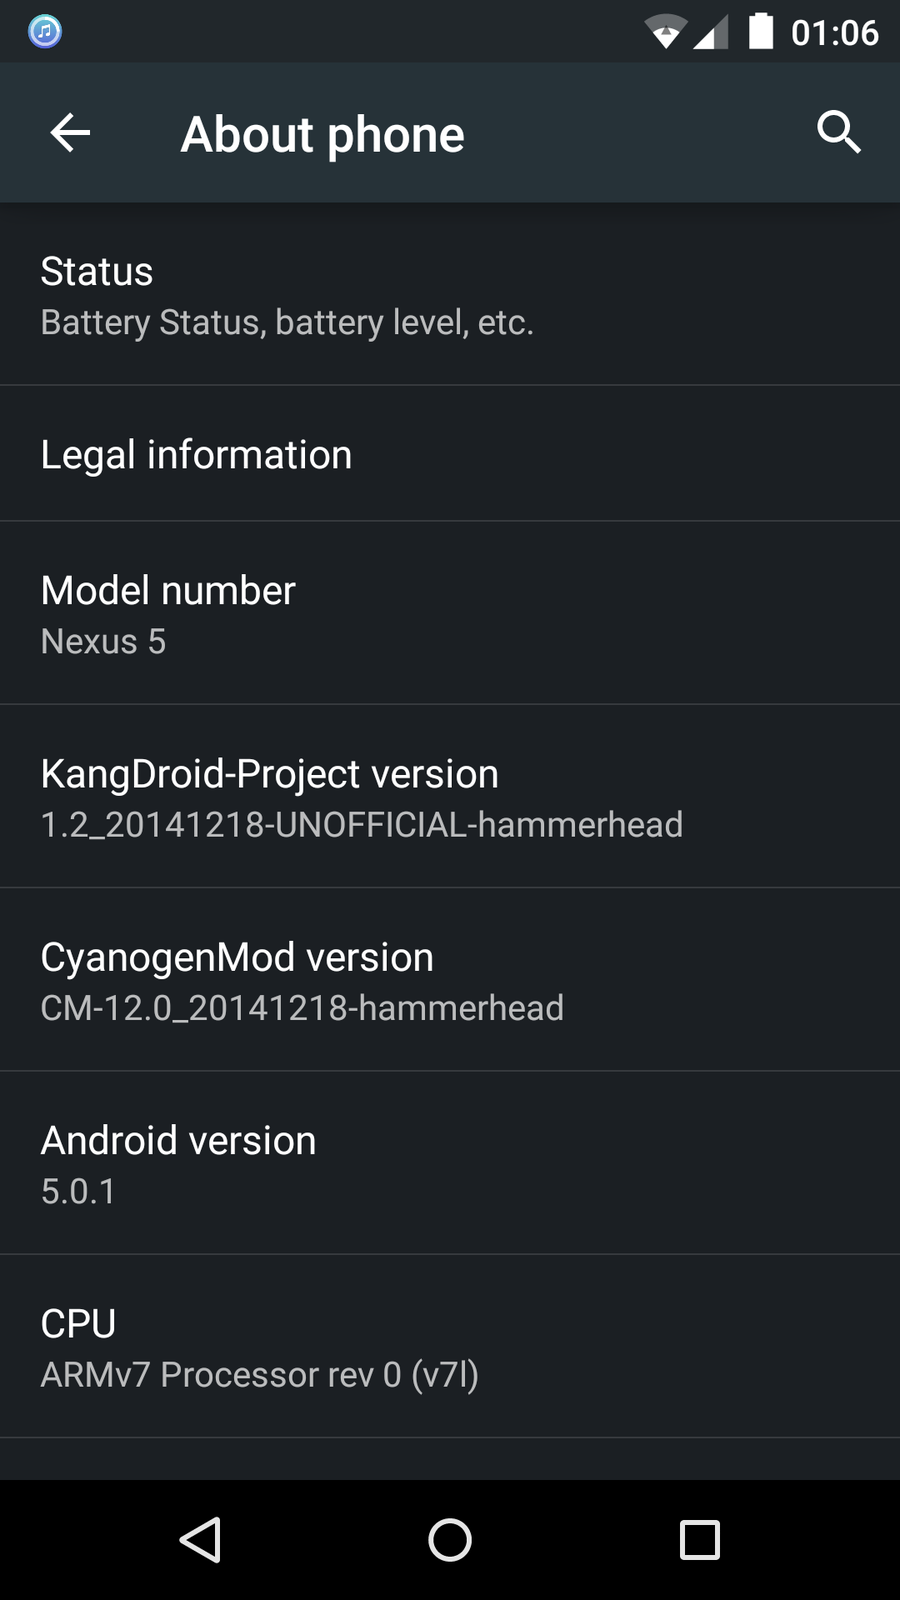Tap the 1.2_20141218-UNOFFICIAL-hammerhead text
900x1600 pixels.
tap(361, 825)
